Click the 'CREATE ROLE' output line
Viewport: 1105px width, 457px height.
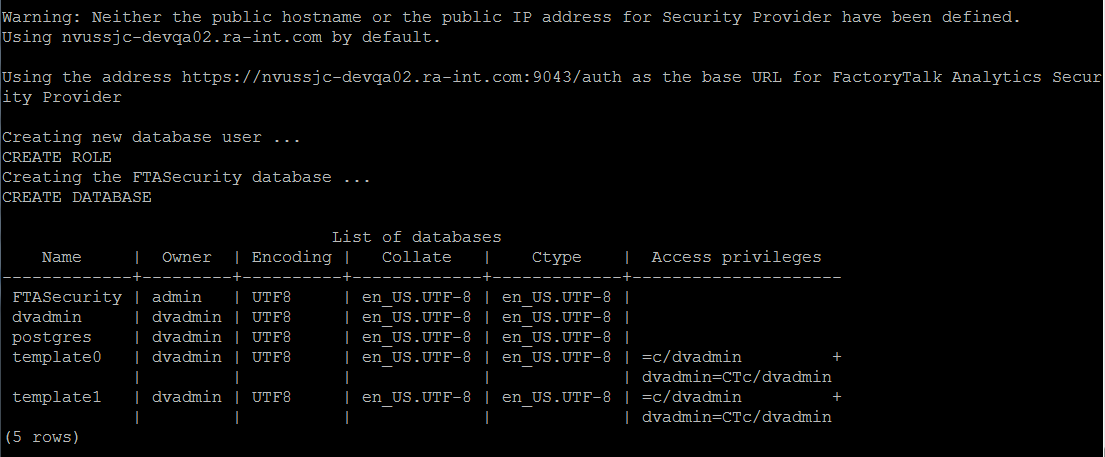click(x=57, y=157)
